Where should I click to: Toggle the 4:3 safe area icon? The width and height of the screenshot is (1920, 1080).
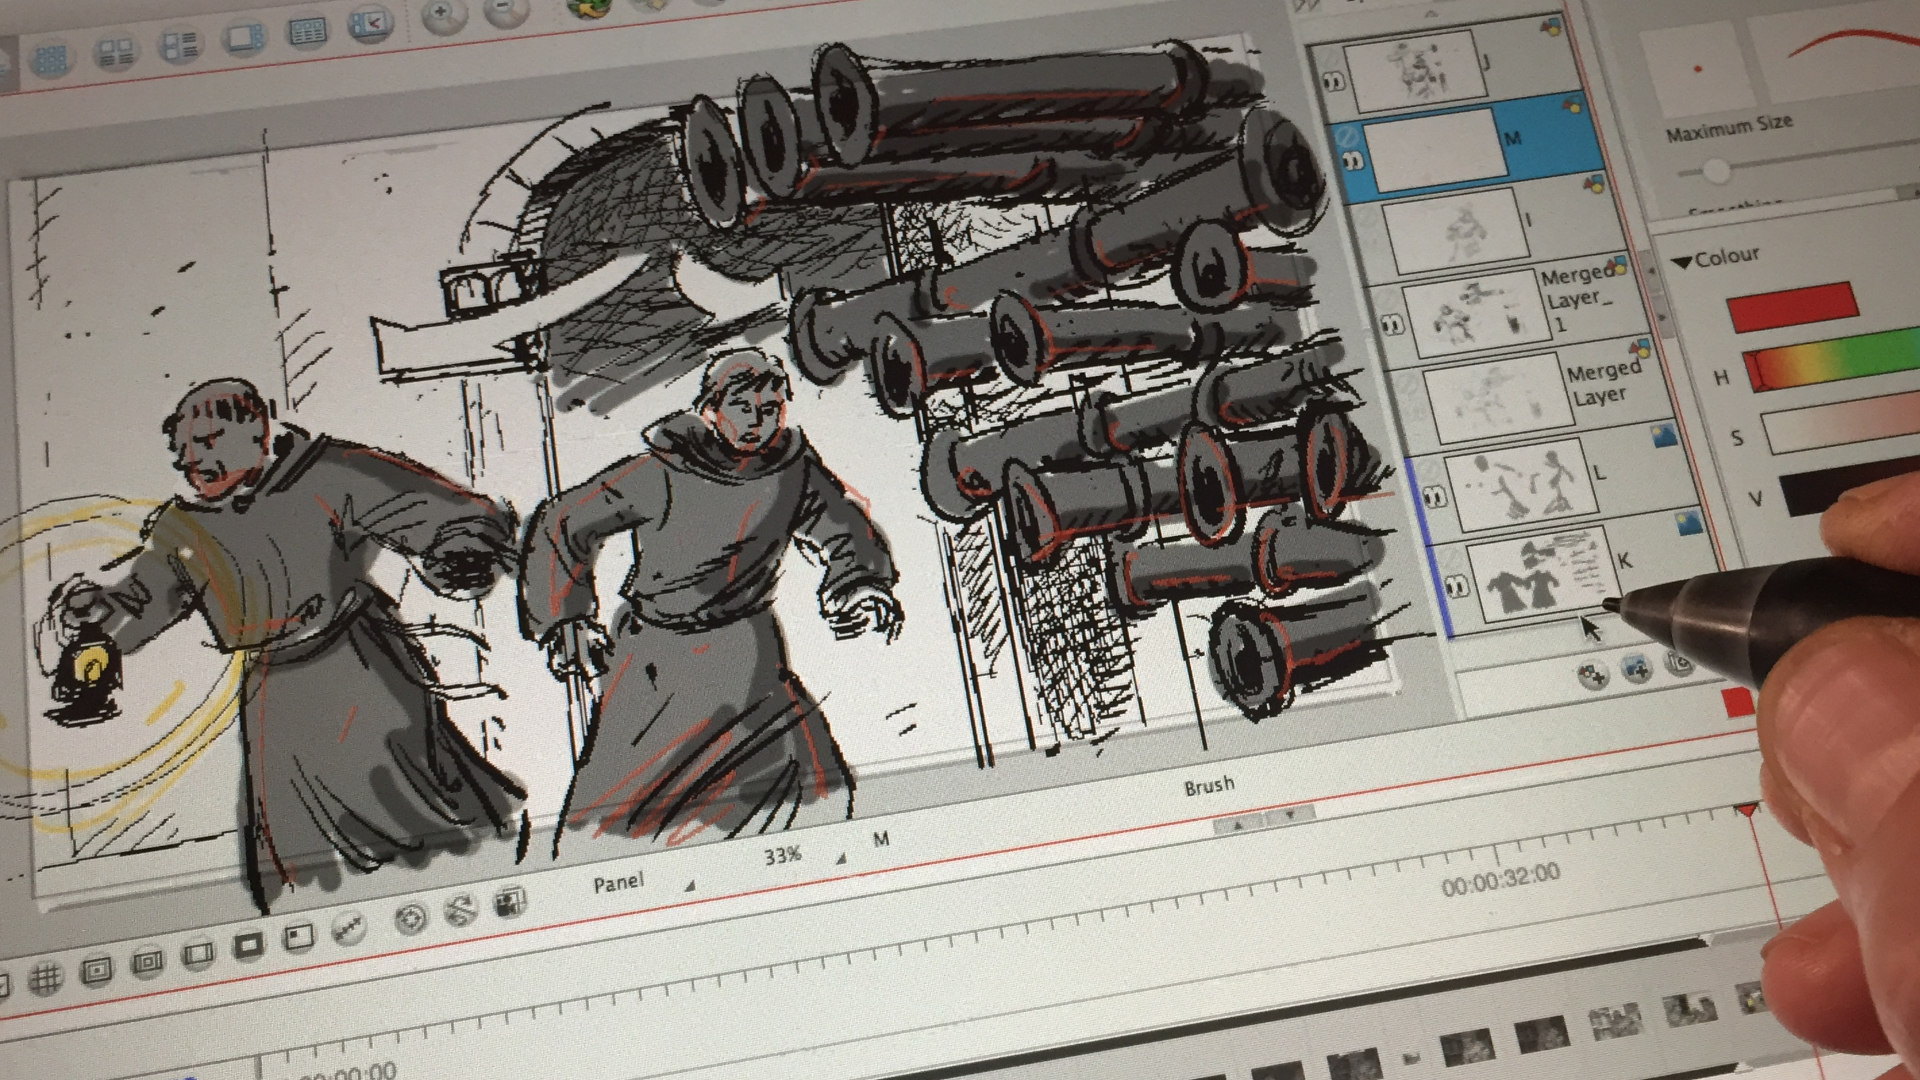point(147,962)
